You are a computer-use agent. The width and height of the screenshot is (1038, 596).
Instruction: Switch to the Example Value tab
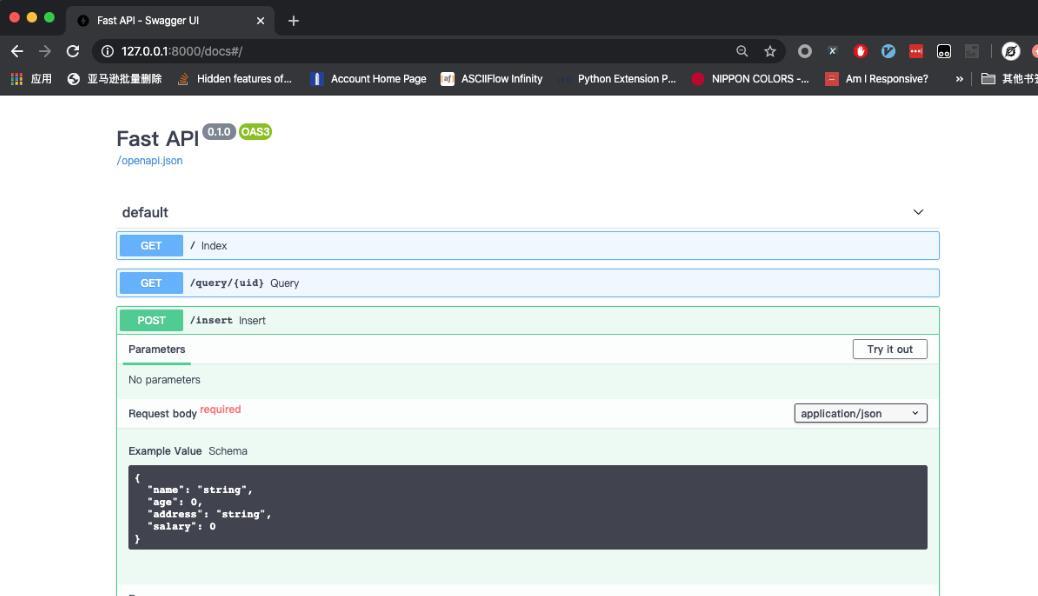click(165, 451)
